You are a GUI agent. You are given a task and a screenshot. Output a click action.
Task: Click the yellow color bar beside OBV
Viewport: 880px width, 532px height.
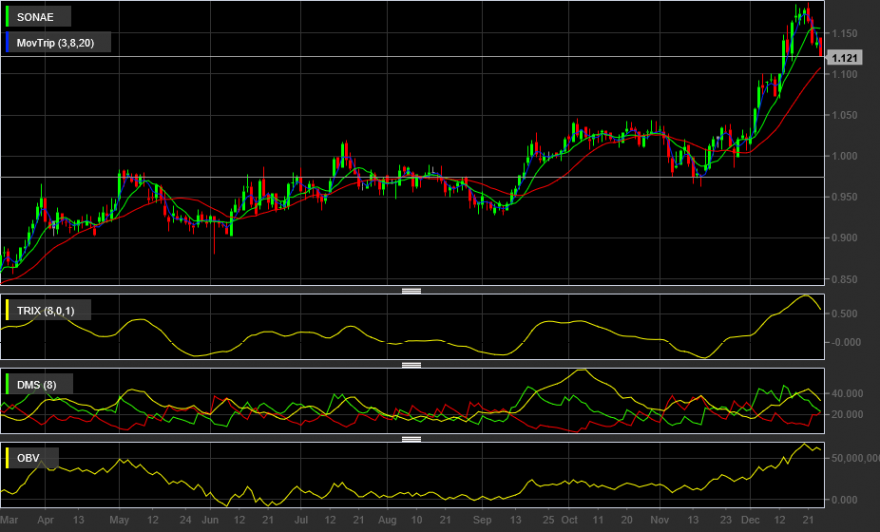(7, 458)
